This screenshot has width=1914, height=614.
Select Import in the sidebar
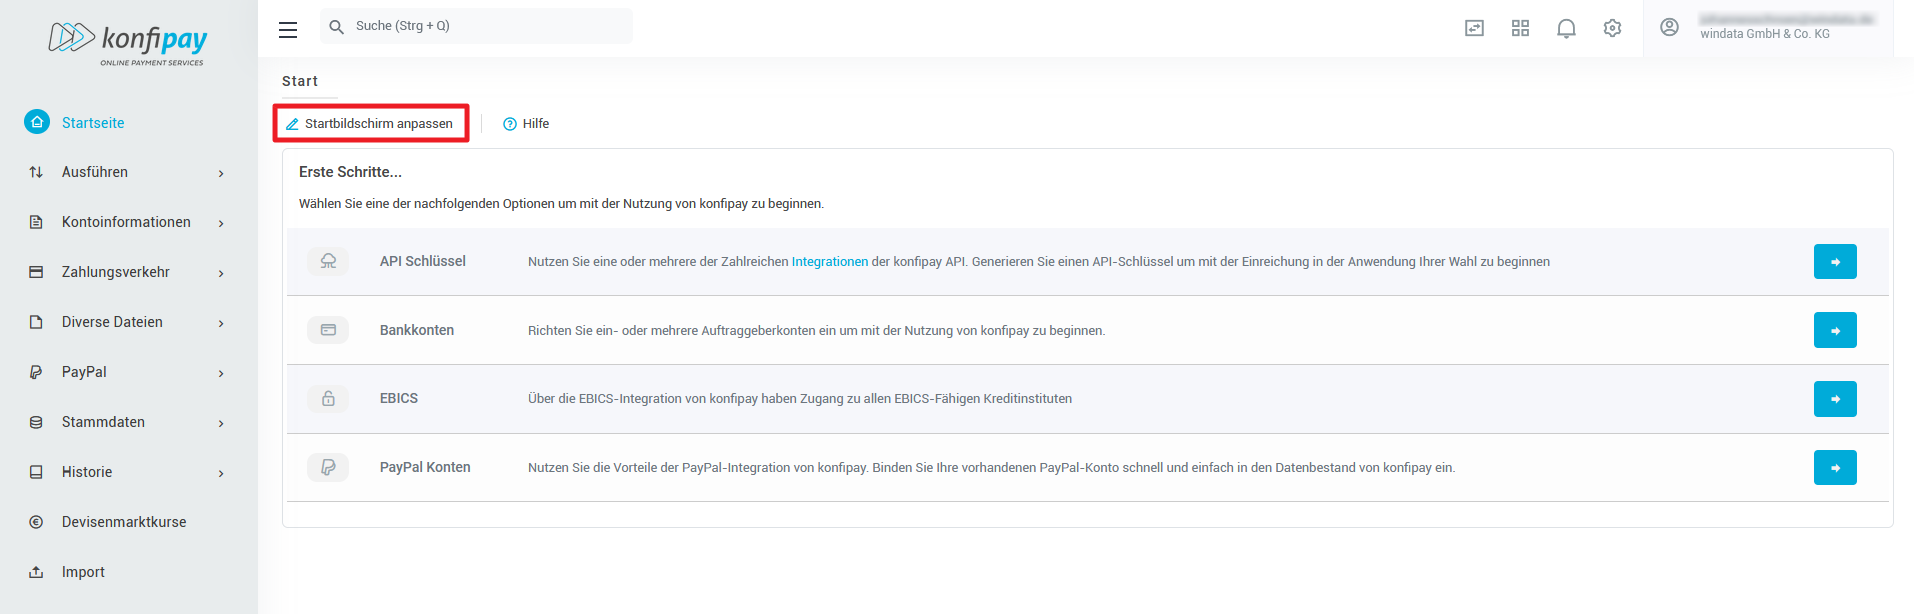click(83, 572)
